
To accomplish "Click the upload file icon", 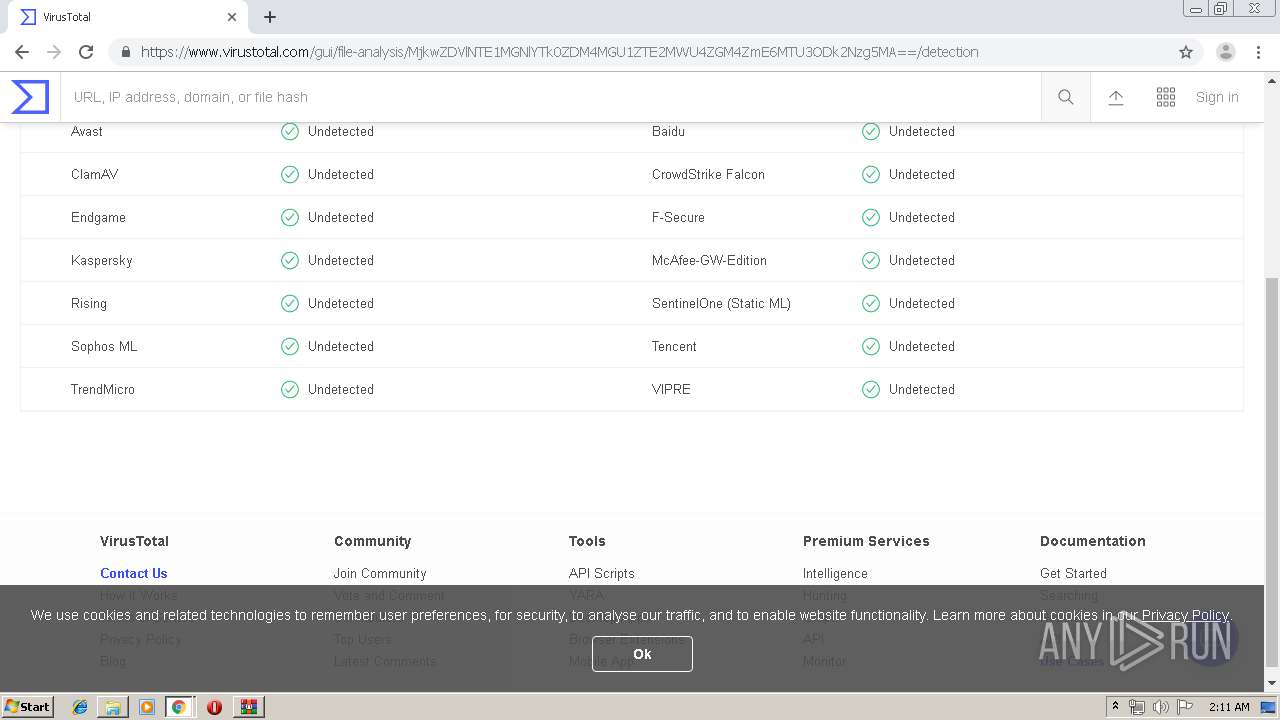I will [1116, 97].
